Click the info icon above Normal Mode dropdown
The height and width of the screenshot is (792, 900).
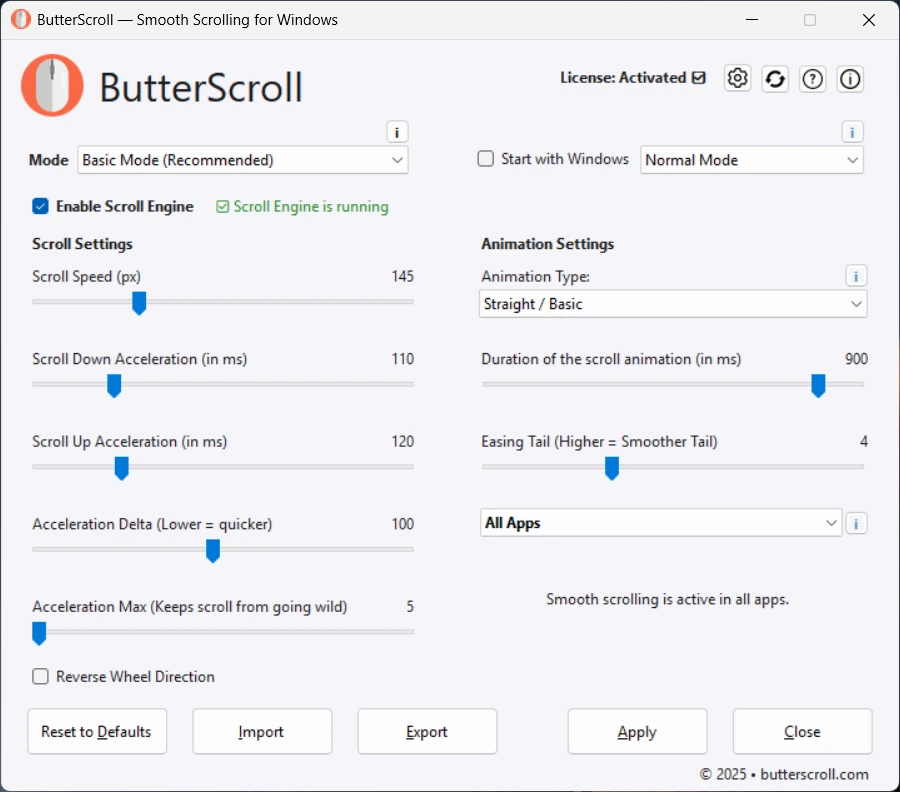pos(852,133)
